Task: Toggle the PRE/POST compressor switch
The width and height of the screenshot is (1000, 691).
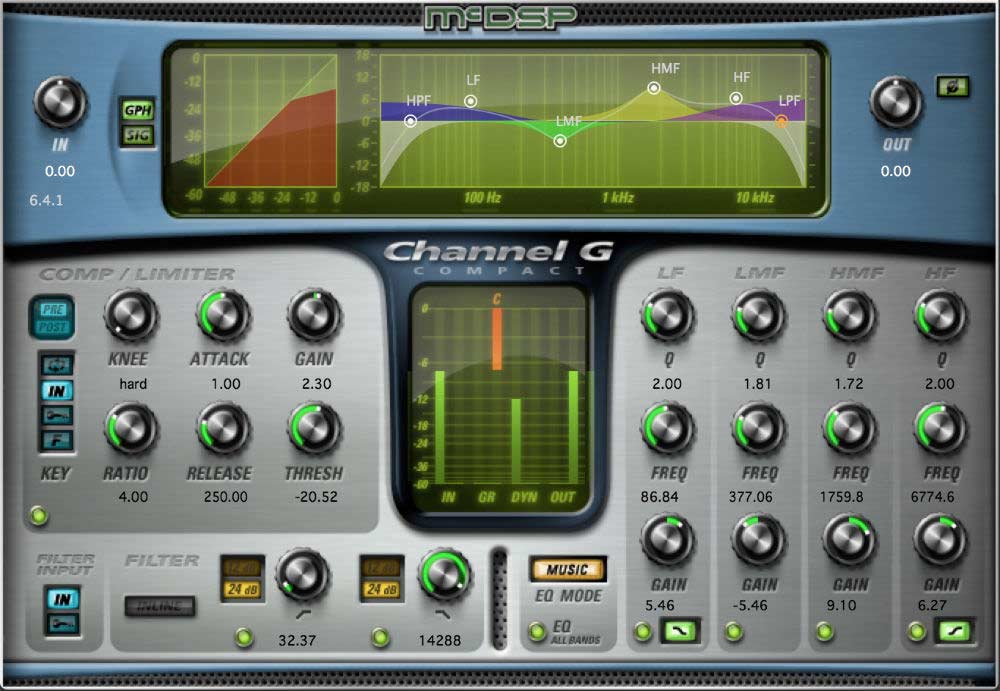Action: click(52, 318)
